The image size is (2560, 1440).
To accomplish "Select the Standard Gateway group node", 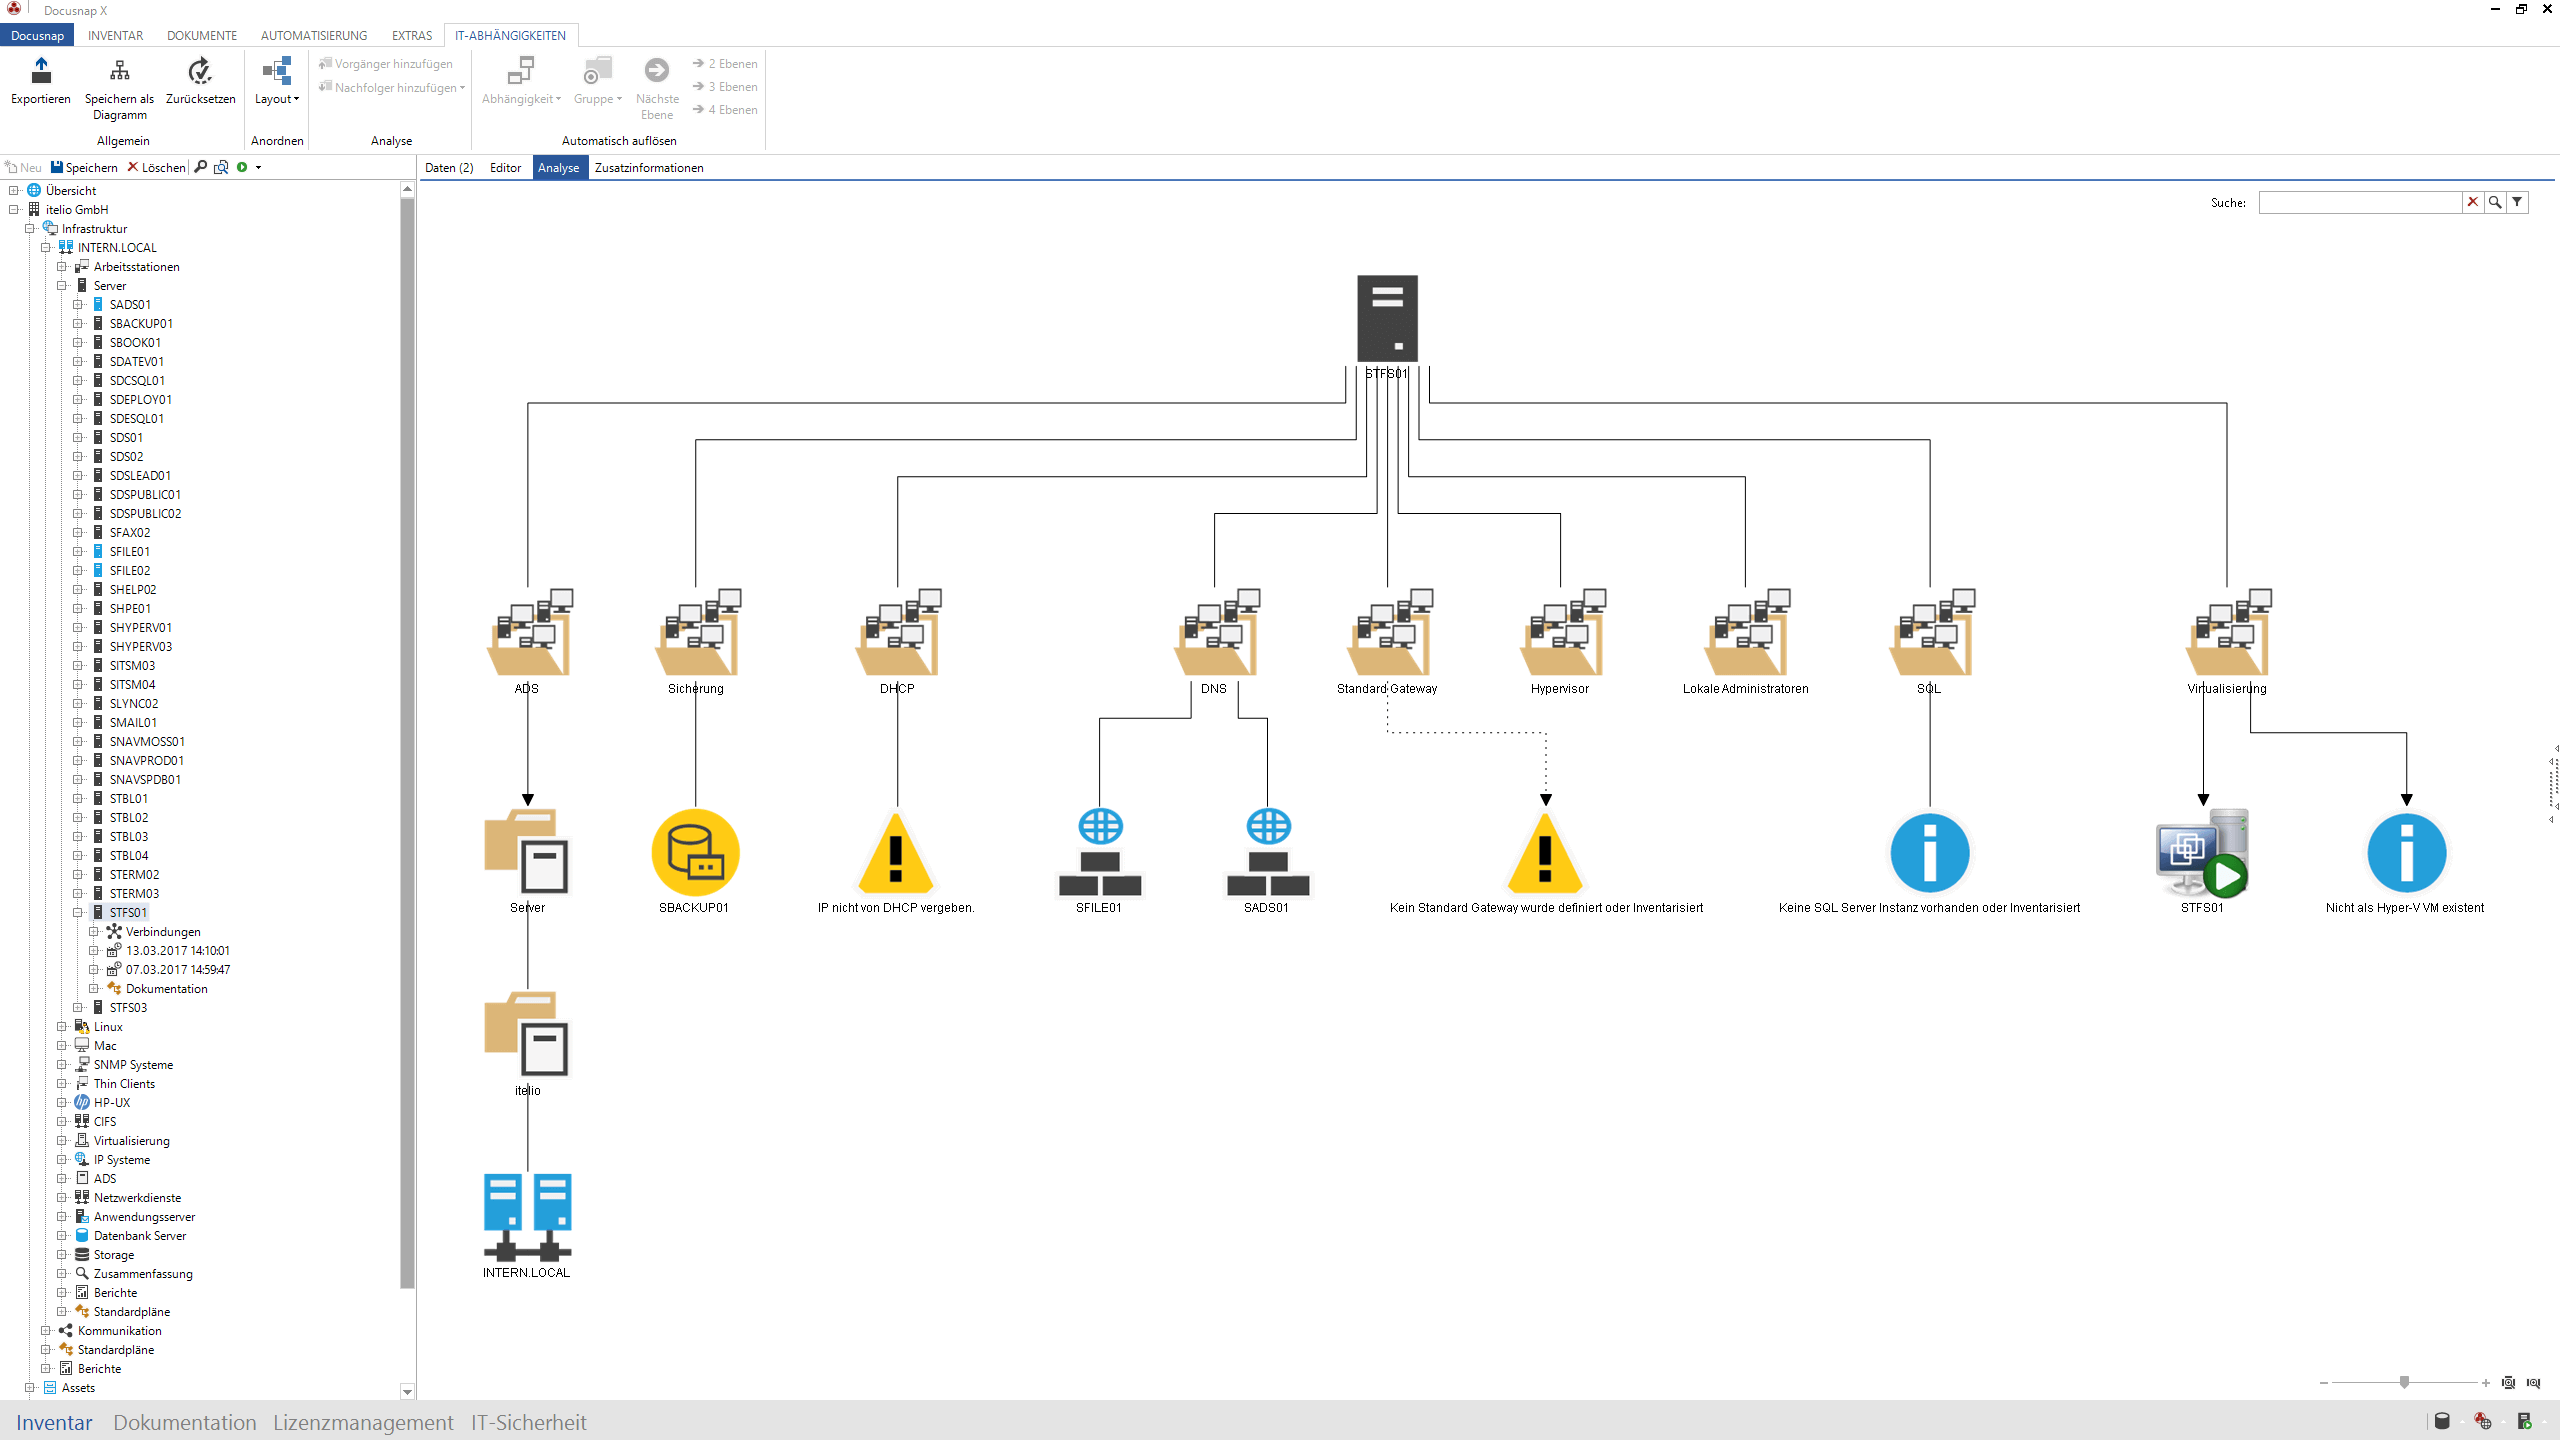I will (x=1389, y=632).
